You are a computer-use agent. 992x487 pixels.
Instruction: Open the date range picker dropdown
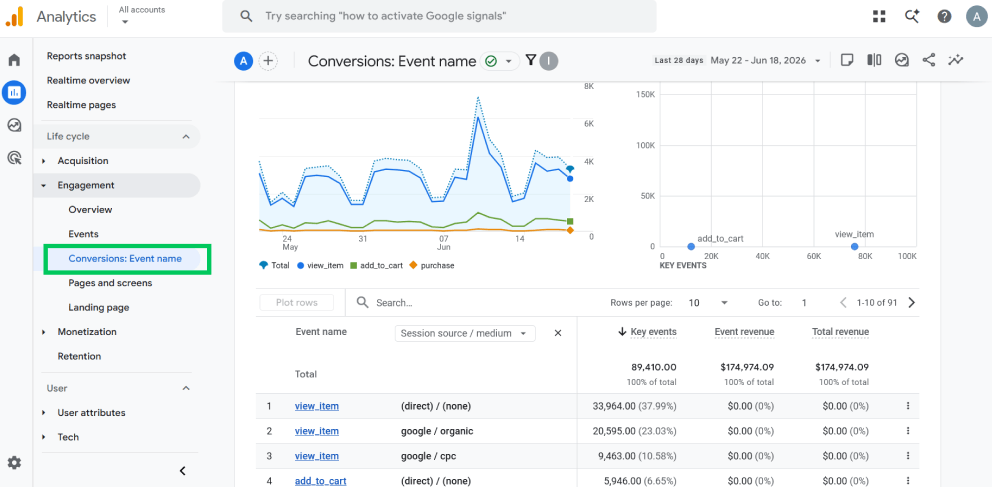[737, 61]
